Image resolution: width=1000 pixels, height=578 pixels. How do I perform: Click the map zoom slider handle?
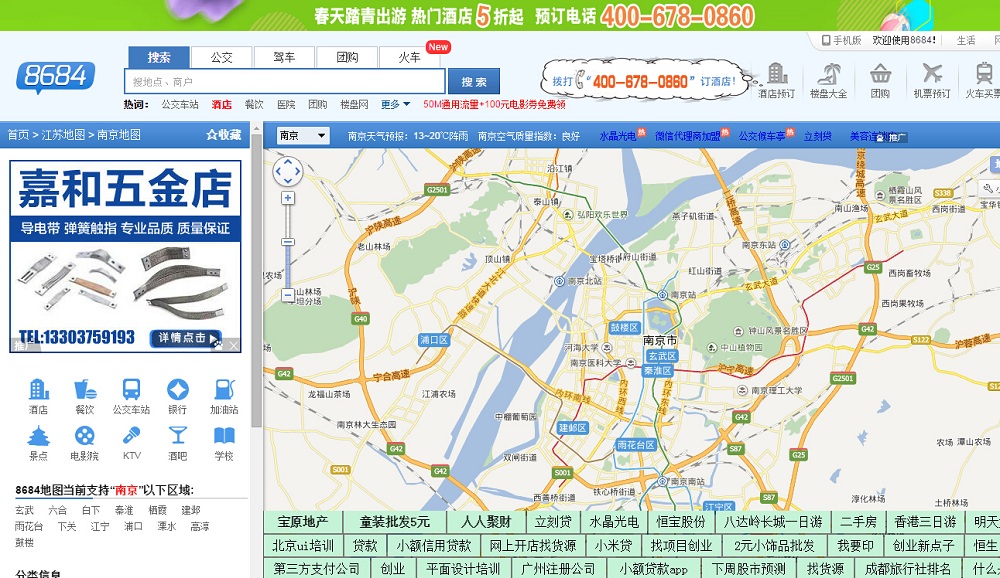pos(288,242)
